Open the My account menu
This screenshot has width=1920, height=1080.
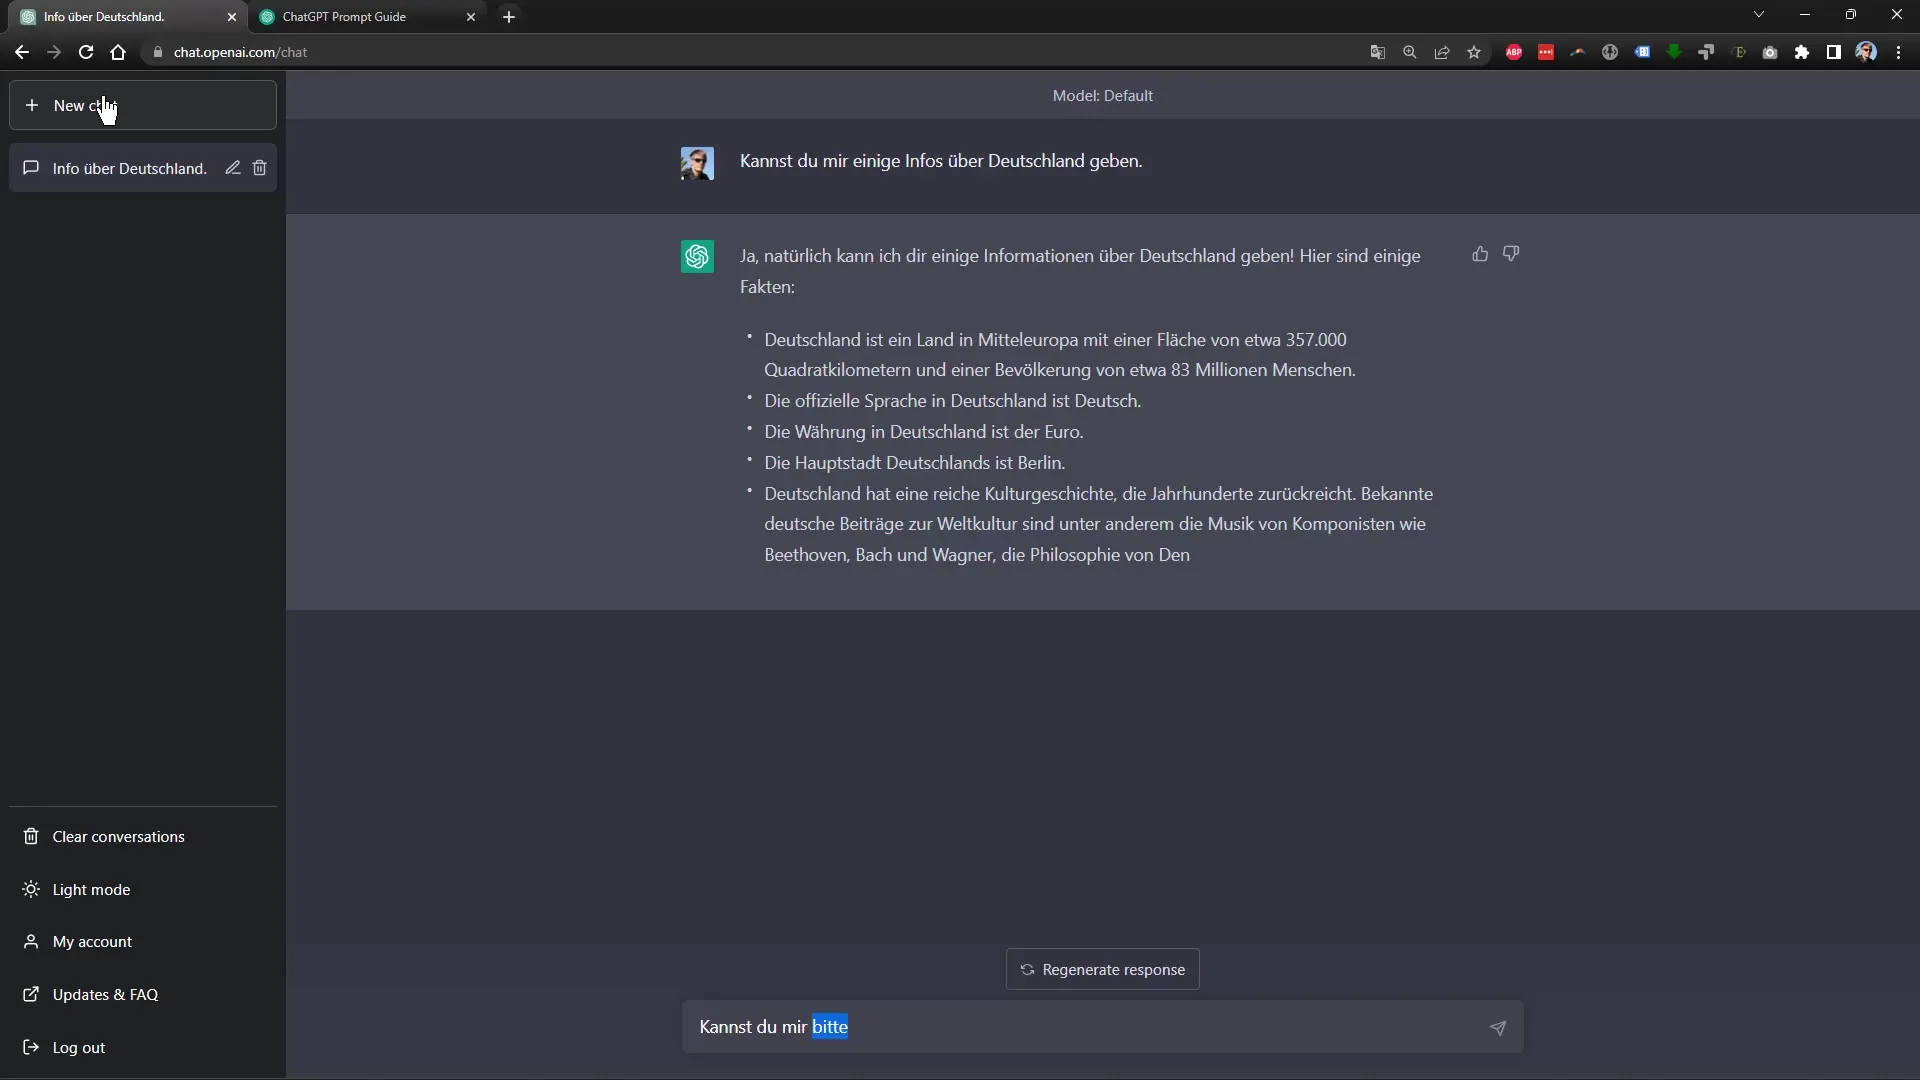[92, 942]
